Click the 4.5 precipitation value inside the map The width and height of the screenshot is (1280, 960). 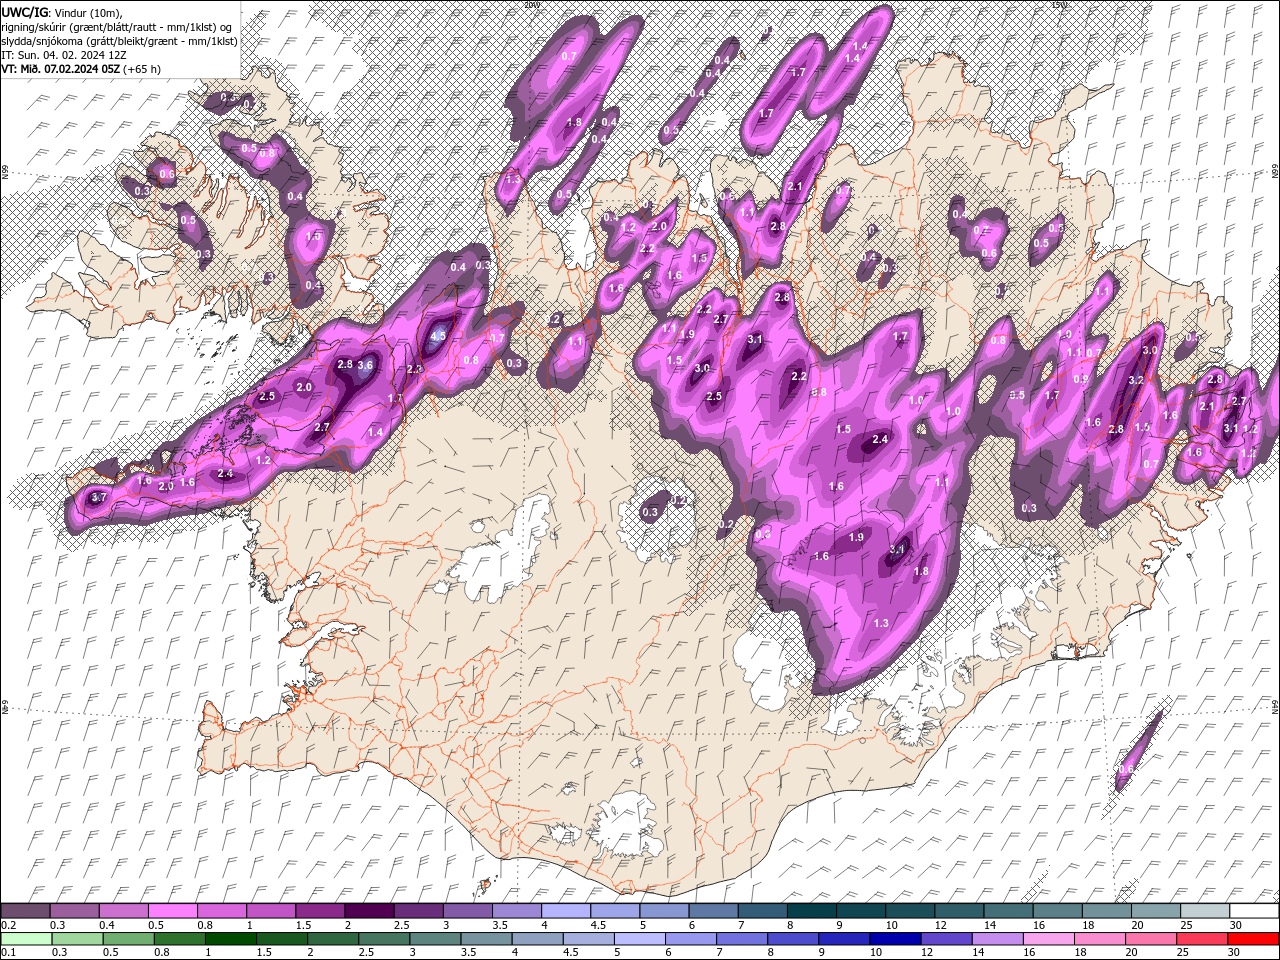click(x=437, y=336)
